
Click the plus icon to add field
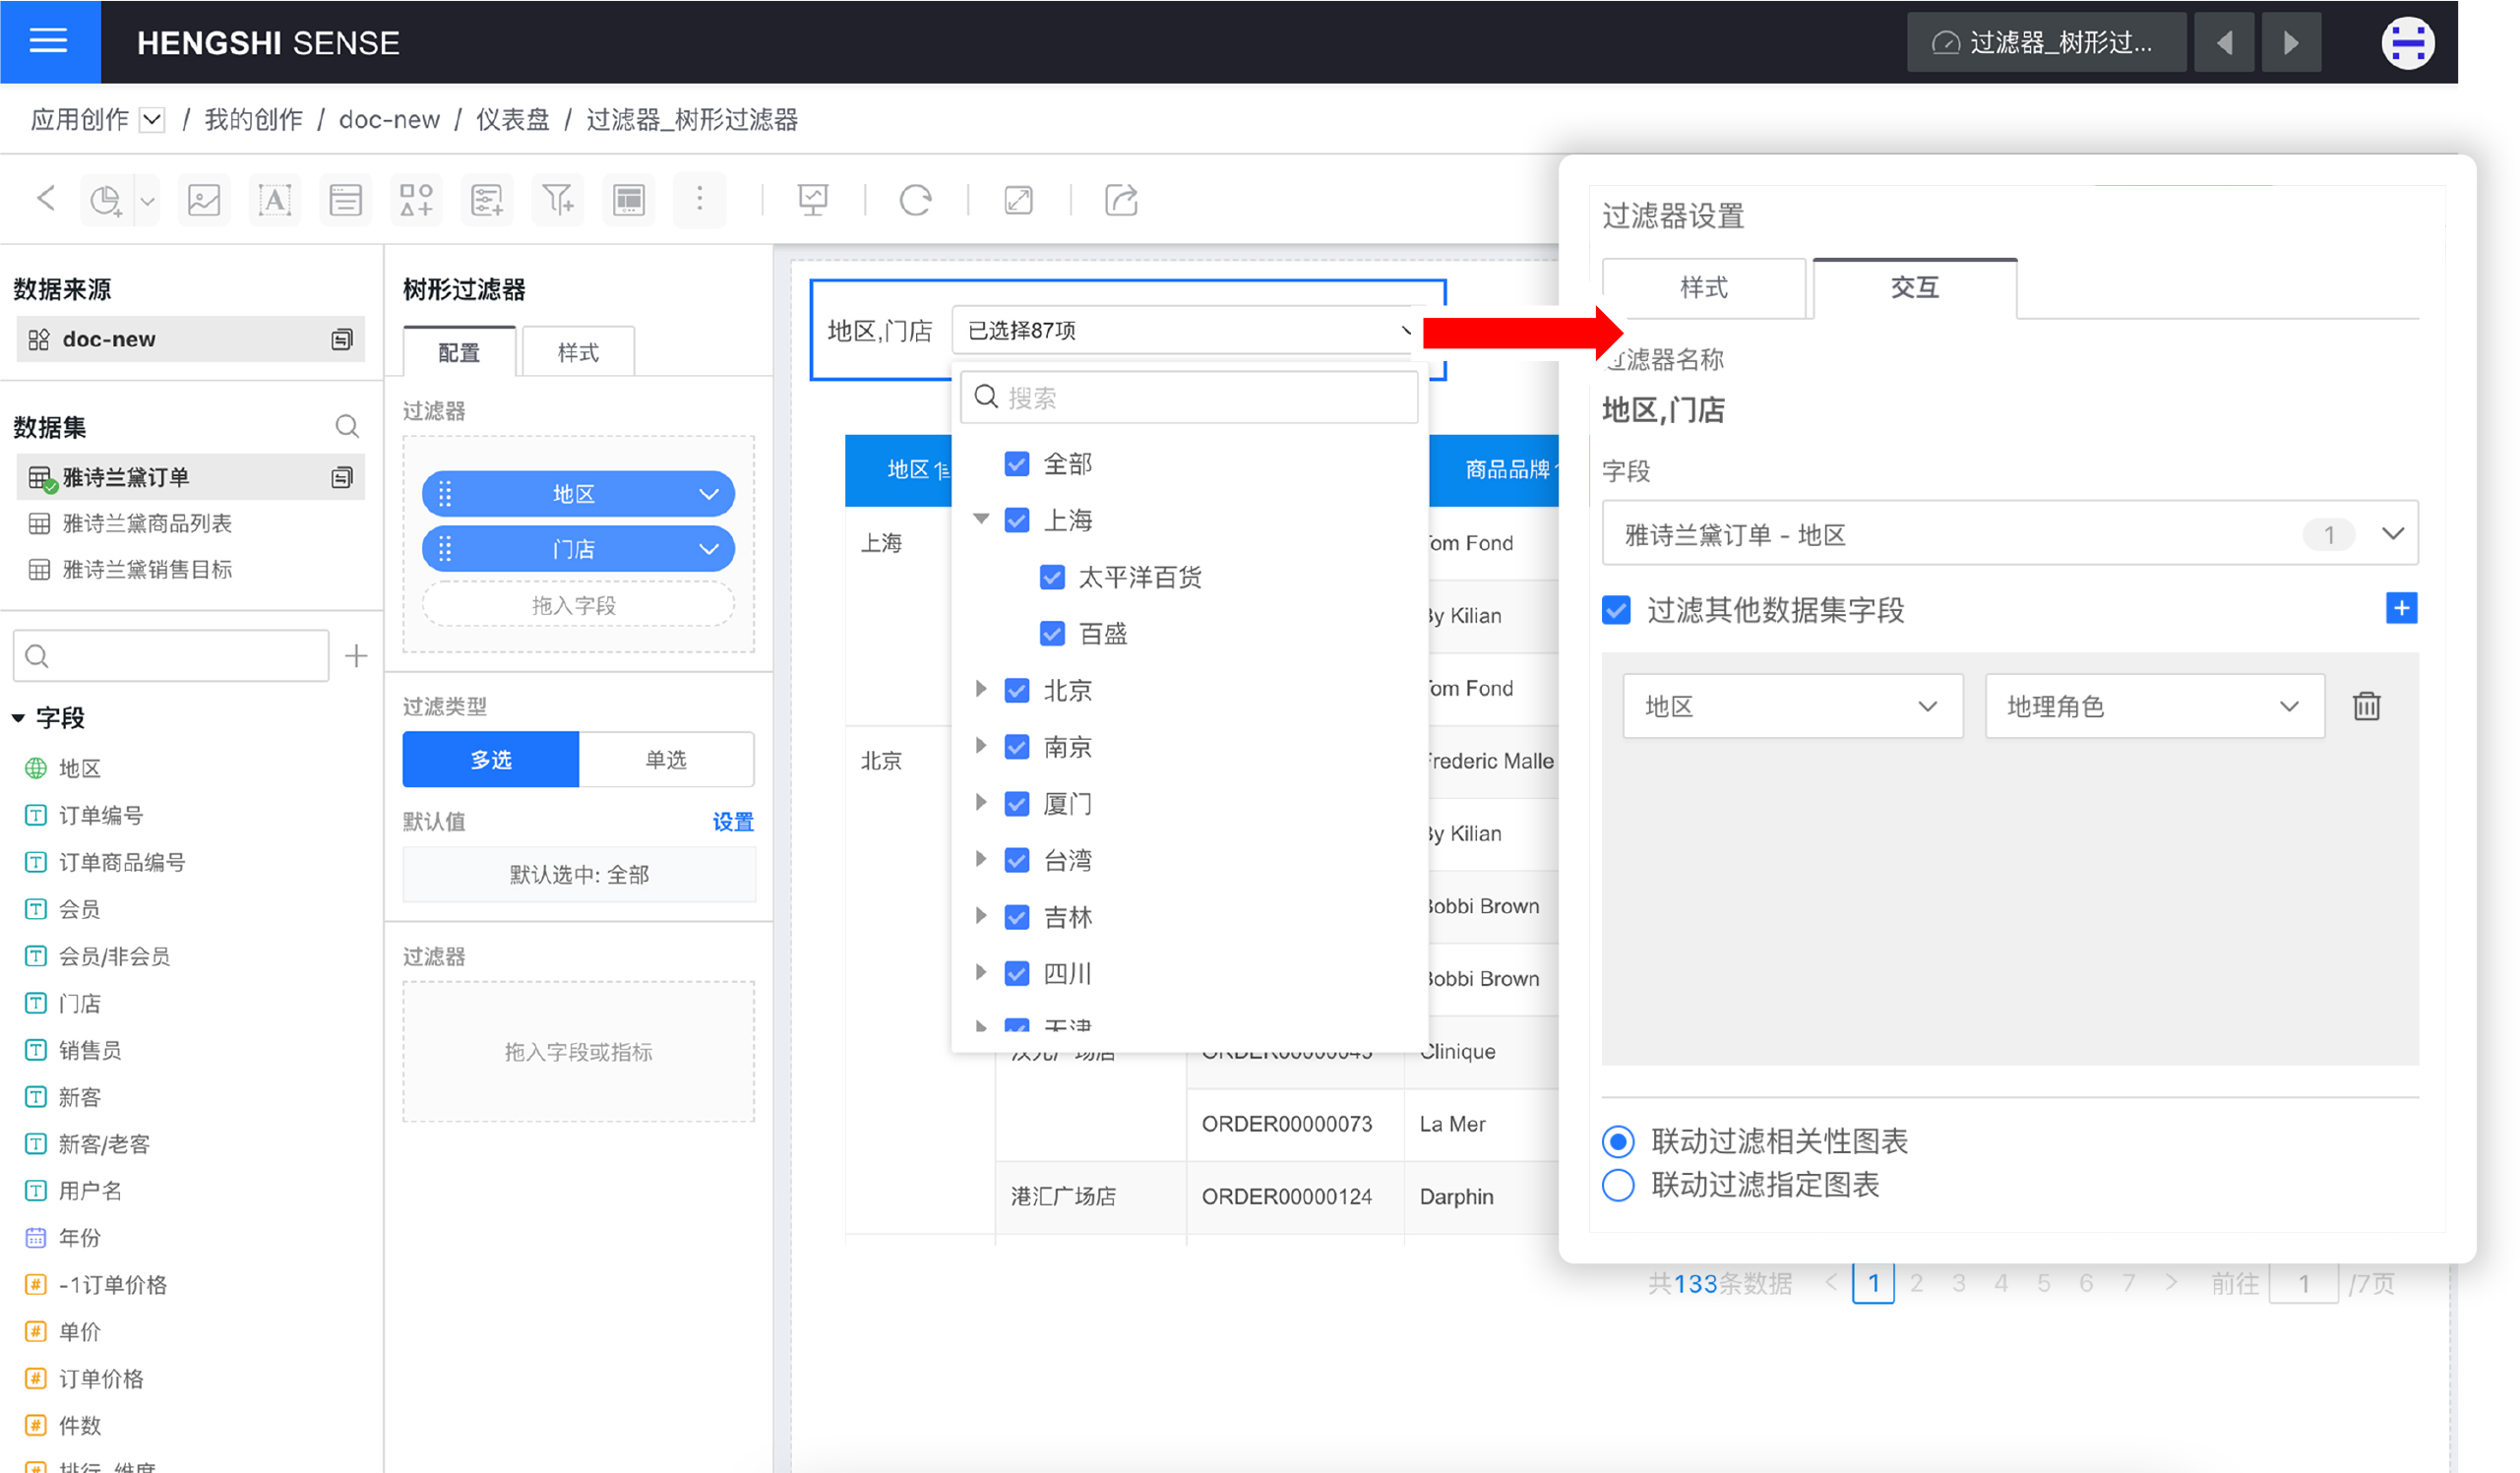coord(356,656)
